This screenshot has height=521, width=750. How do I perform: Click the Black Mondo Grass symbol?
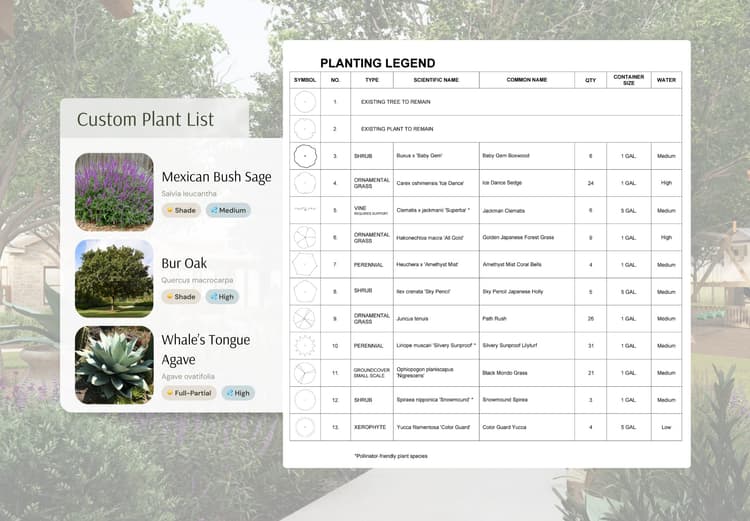(x=305, y=373)
